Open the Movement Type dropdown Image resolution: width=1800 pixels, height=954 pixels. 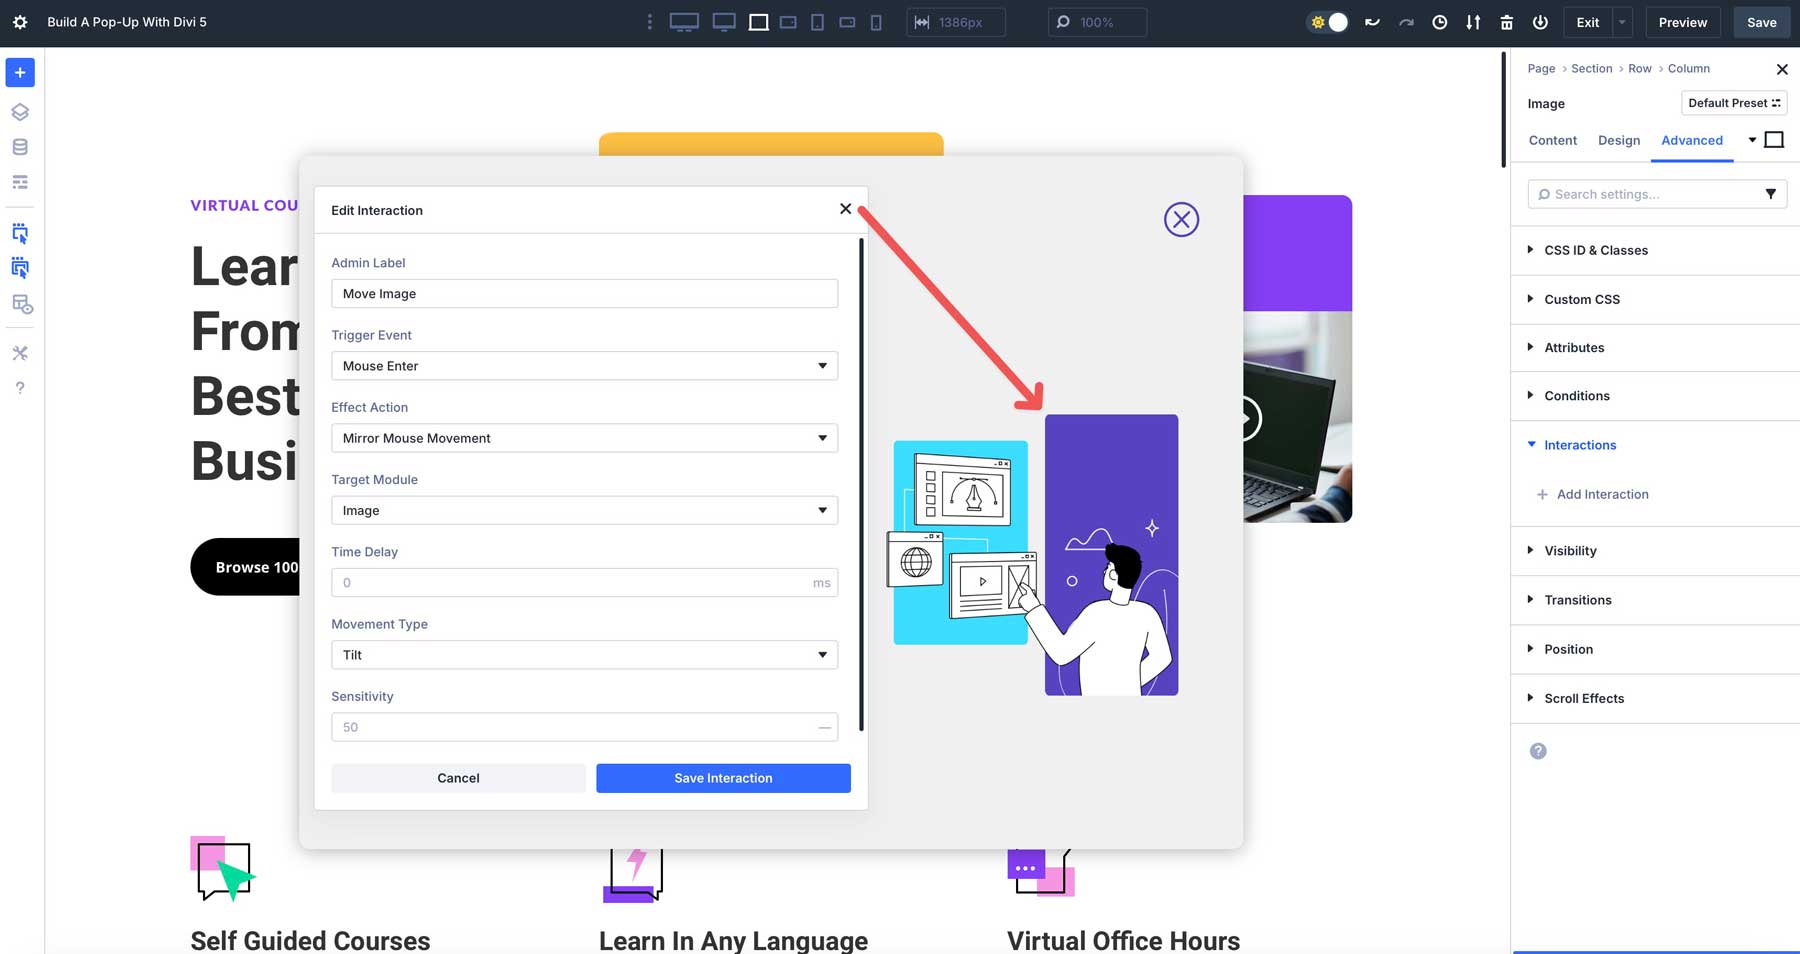coord(584,655)
